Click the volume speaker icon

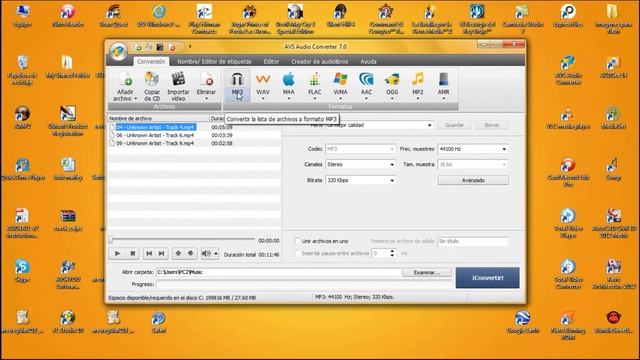pyautogui.click(x=206, y=253)
